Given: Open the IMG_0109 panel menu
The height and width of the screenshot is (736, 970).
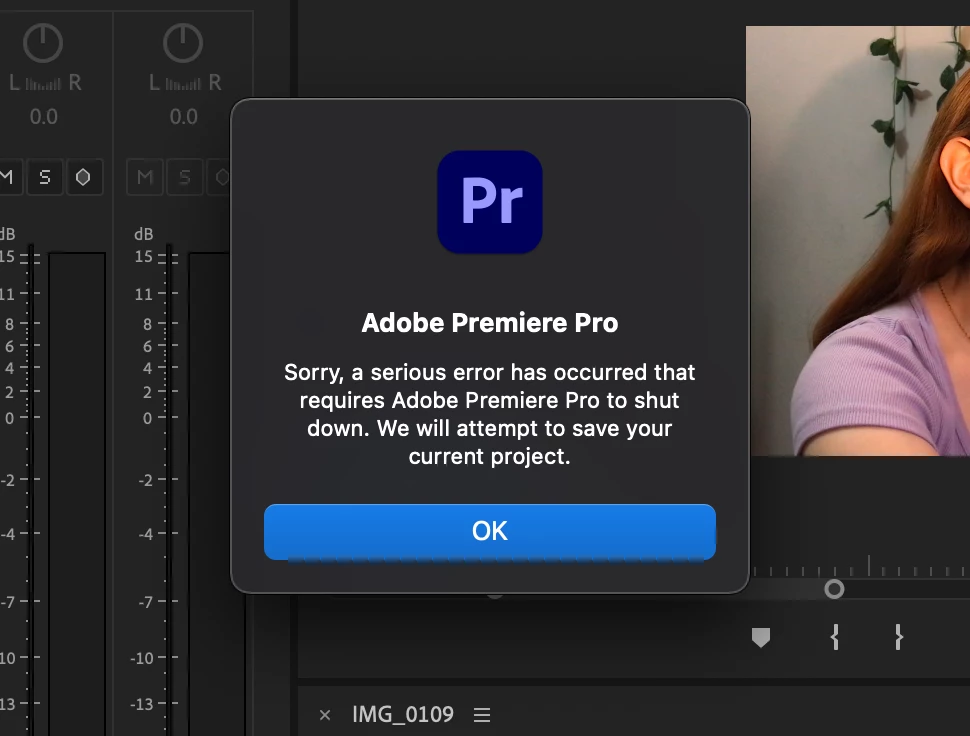Looking at the screenshot, I should (482, 715).
